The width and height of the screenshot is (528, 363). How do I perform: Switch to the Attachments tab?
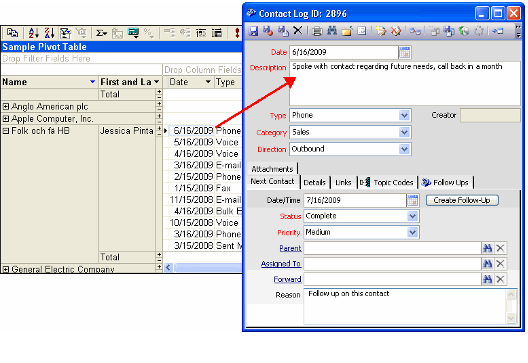pyautogui.click(x=272, y=169)
